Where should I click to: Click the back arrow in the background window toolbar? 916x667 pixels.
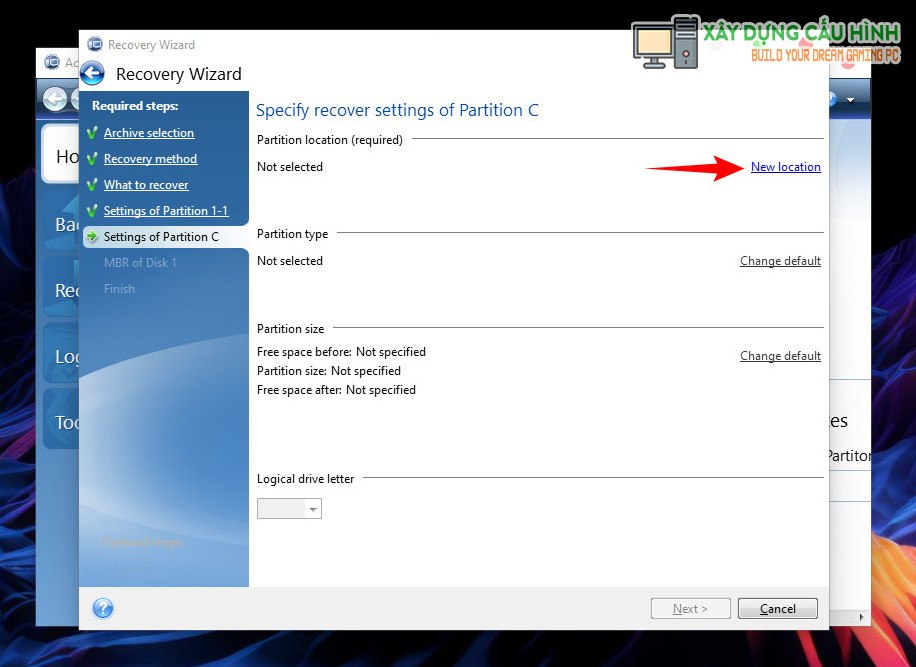[x=55, y=99]
